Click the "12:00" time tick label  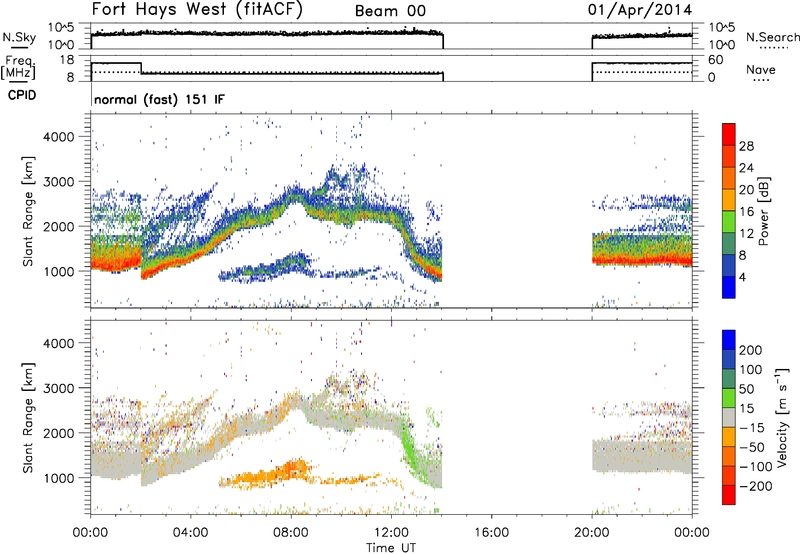(391, 533)
